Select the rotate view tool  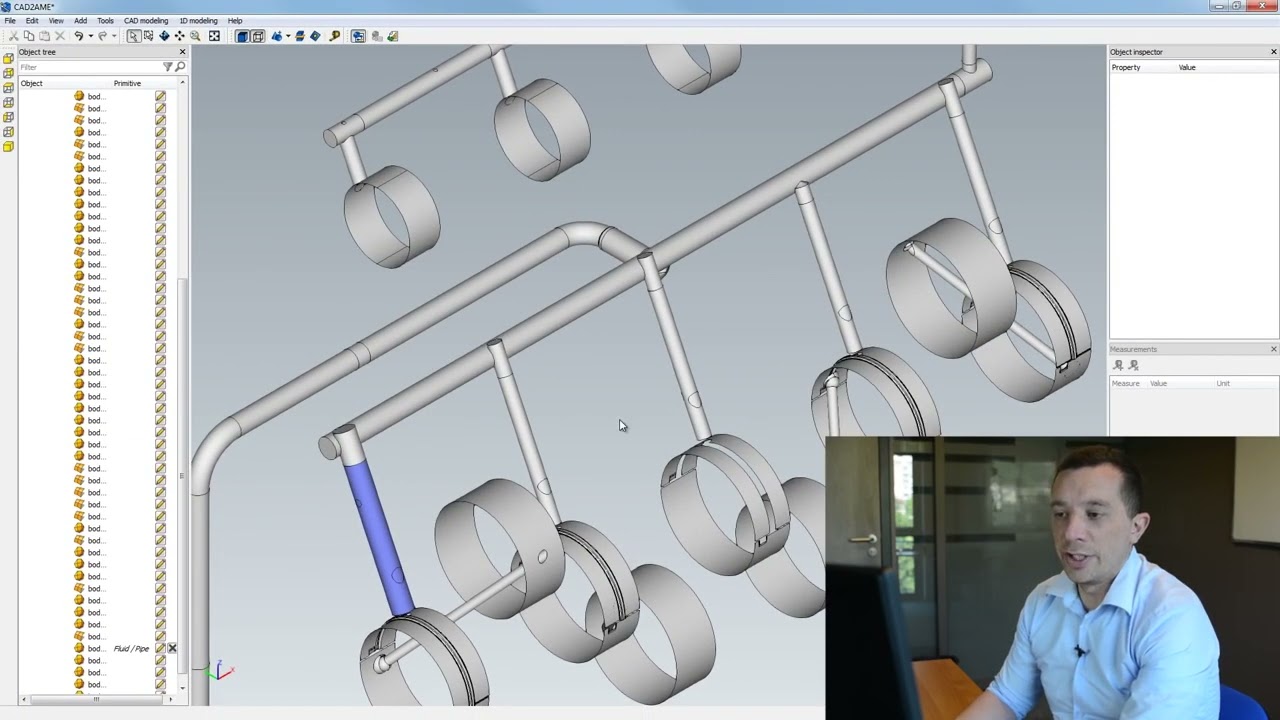[x=164, y=36]
